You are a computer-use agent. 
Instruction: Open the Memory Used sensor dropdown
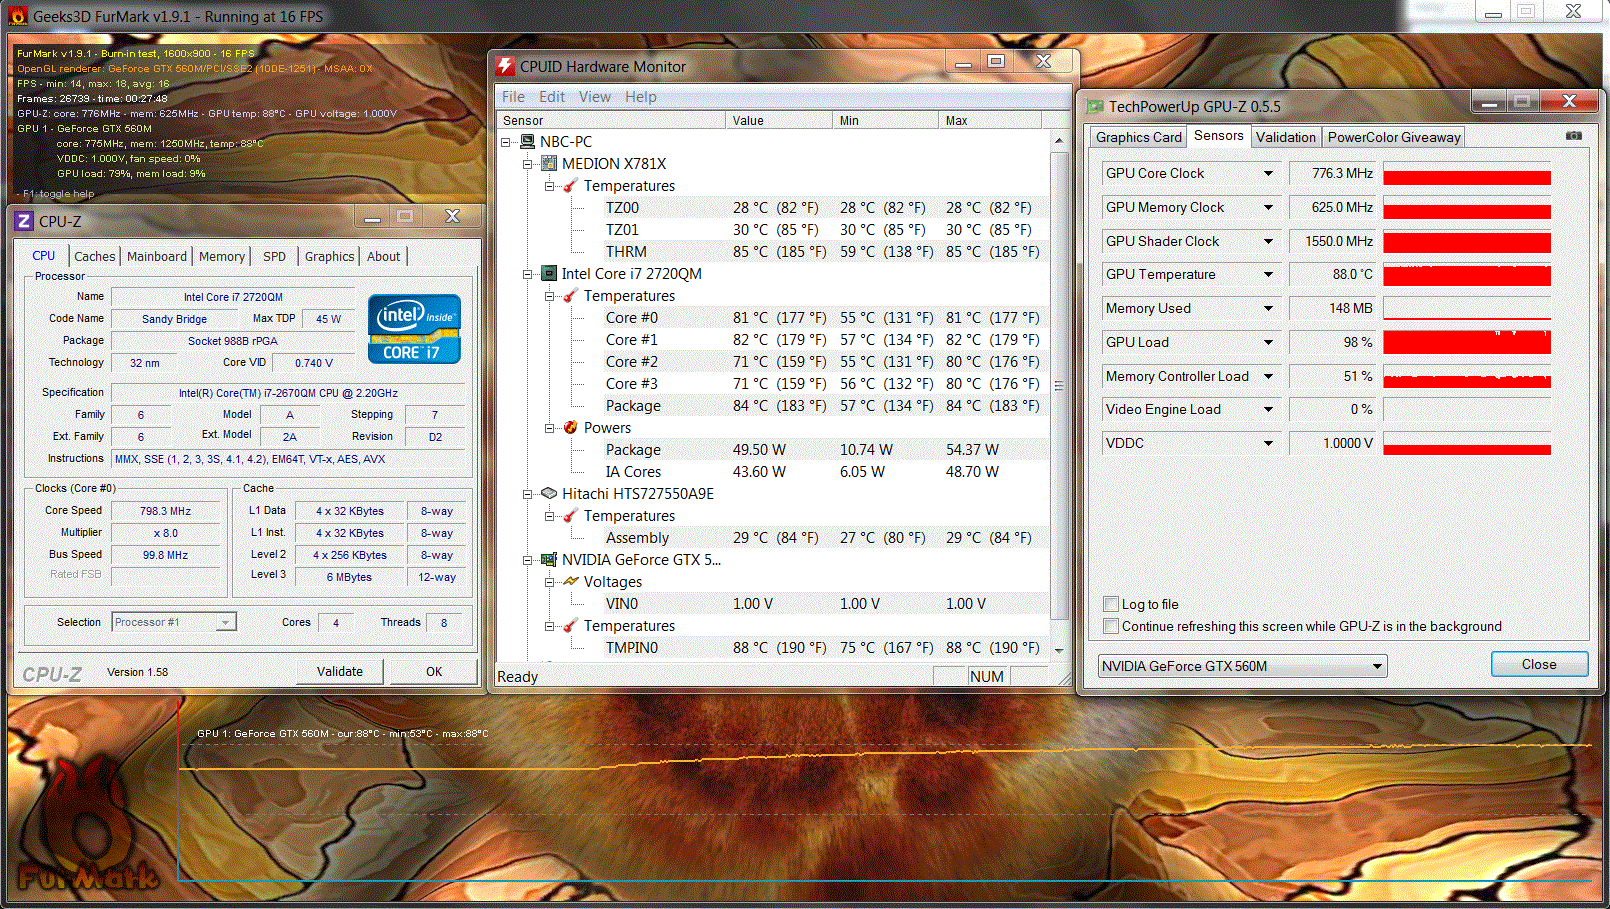[x=1268, y=309]
